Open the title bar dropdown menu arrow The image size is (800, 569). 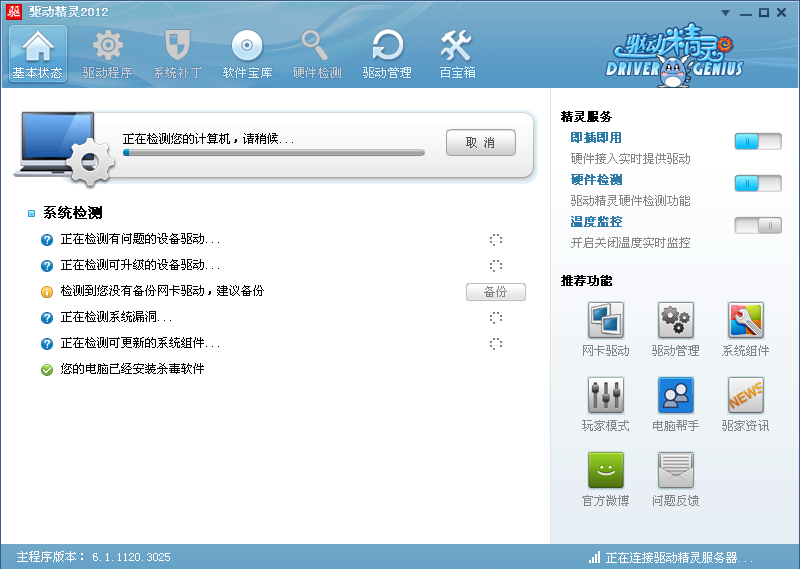(725, 13)
